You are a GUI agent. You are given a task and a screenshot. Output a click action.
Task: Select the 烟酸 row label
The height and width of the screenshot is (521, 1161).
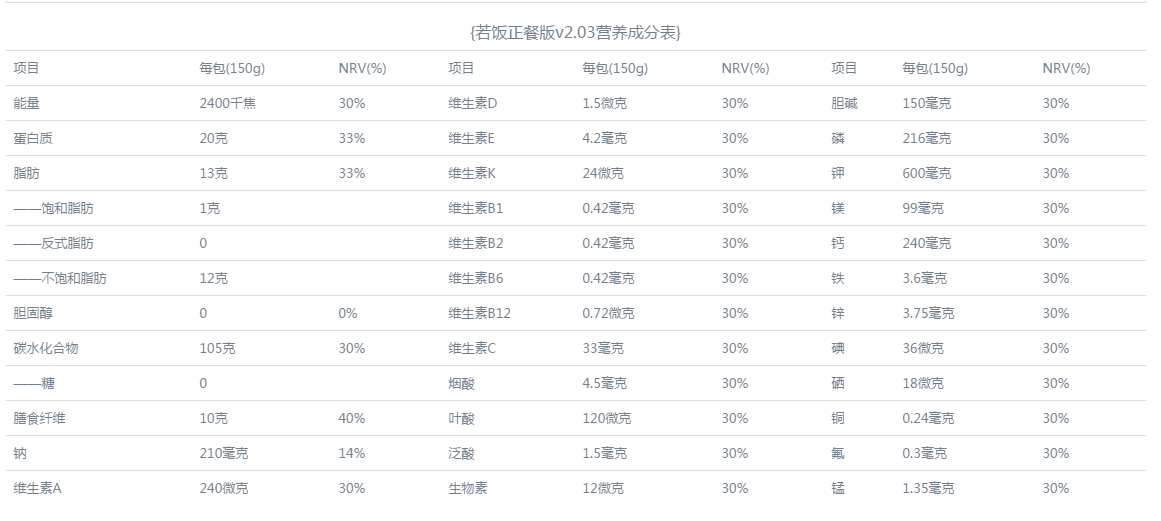(462, 383)
